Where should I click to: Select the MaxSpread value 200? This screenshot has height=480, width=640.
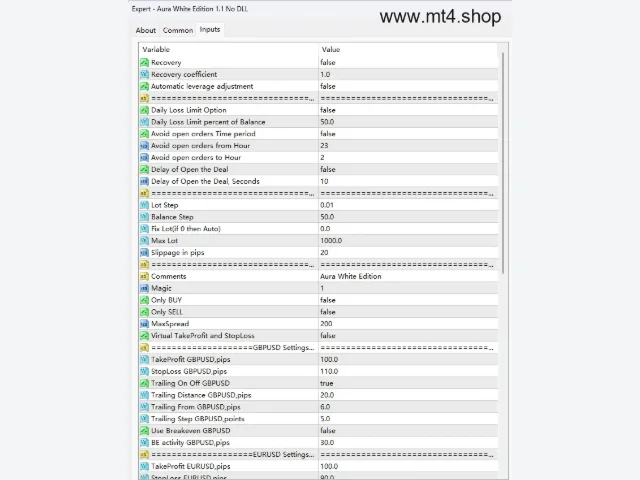[x=326, y=324]
